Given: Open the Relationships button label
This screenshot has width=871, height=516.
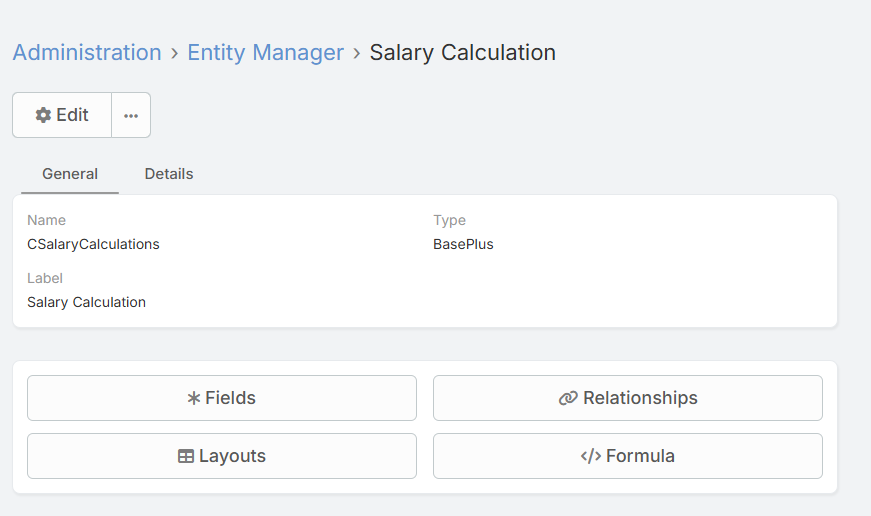Looking at the screenshot, I should pyautogui.click(x=640, y=398).
